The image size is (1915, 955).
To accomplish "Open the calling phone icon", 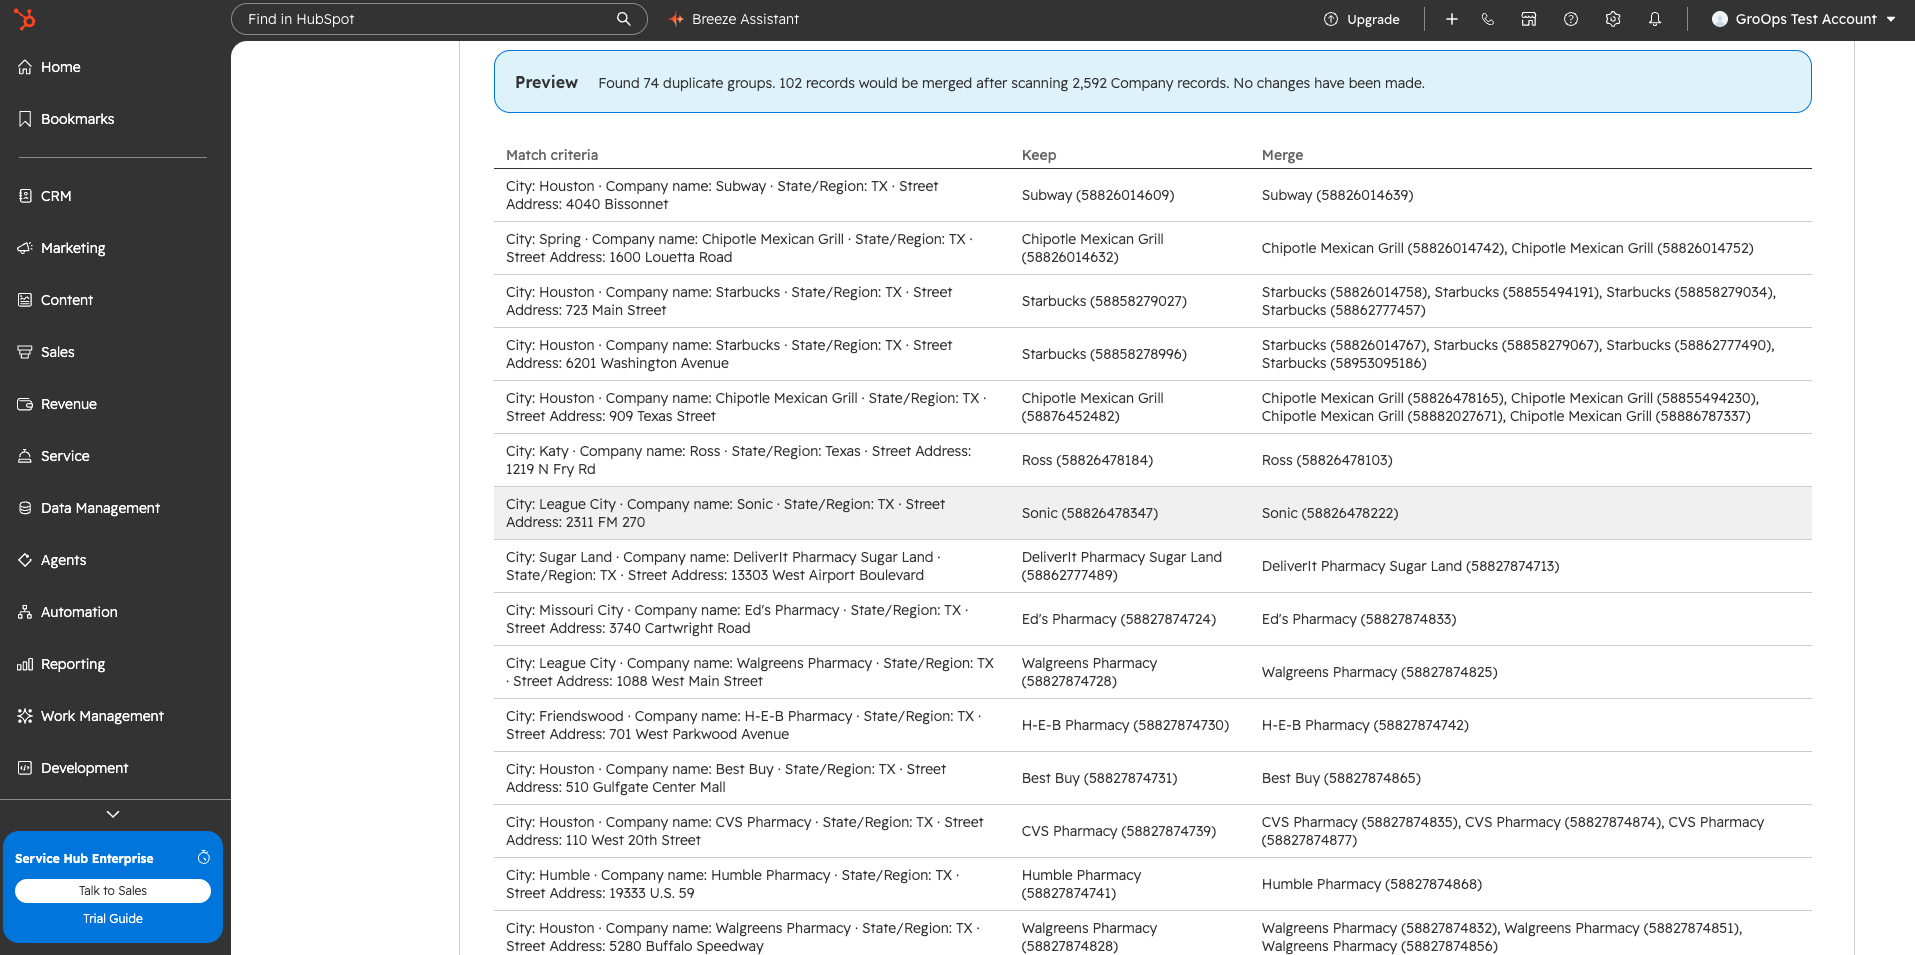I will click(1488, 19).
